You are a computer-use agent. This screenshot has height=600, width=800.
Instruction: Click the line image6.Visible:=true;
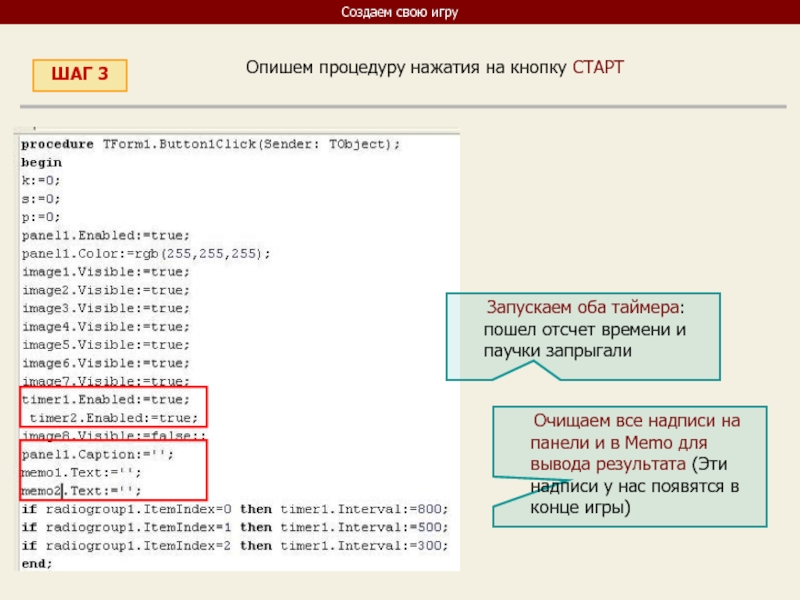106,363
